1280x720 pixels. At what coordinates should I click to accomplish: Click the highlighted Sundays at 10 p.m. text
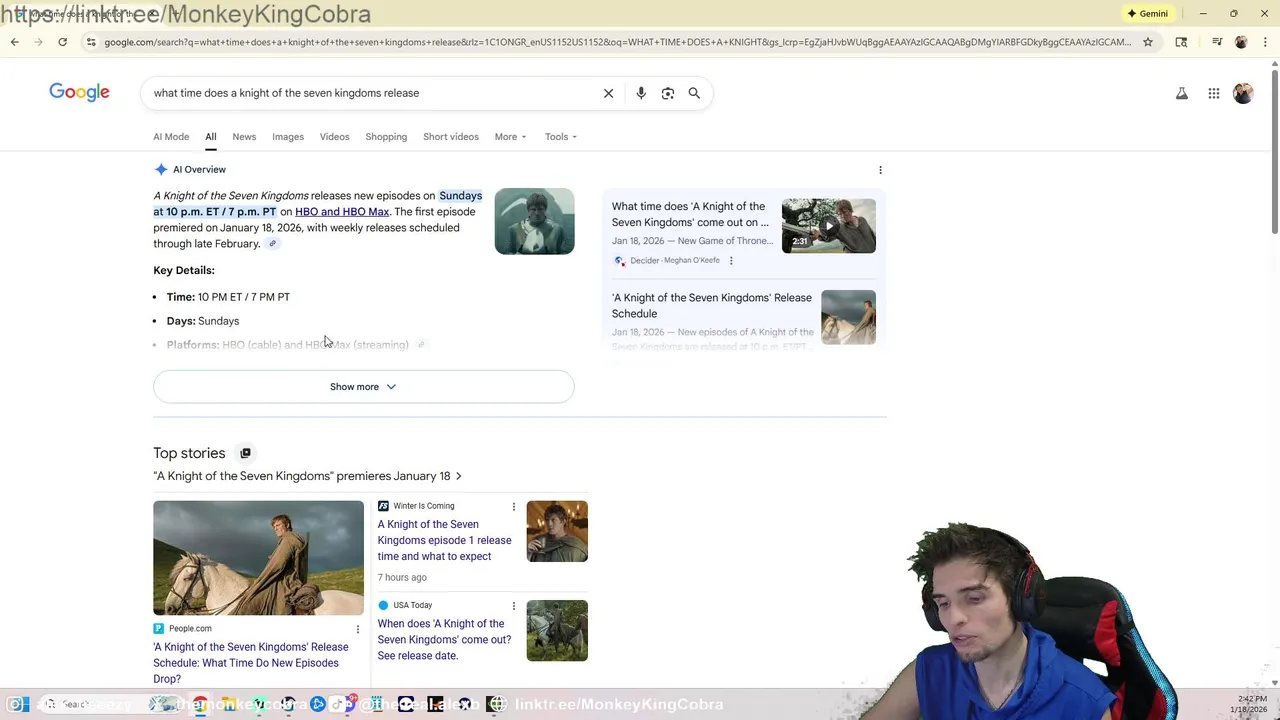[x=317, y=204]
